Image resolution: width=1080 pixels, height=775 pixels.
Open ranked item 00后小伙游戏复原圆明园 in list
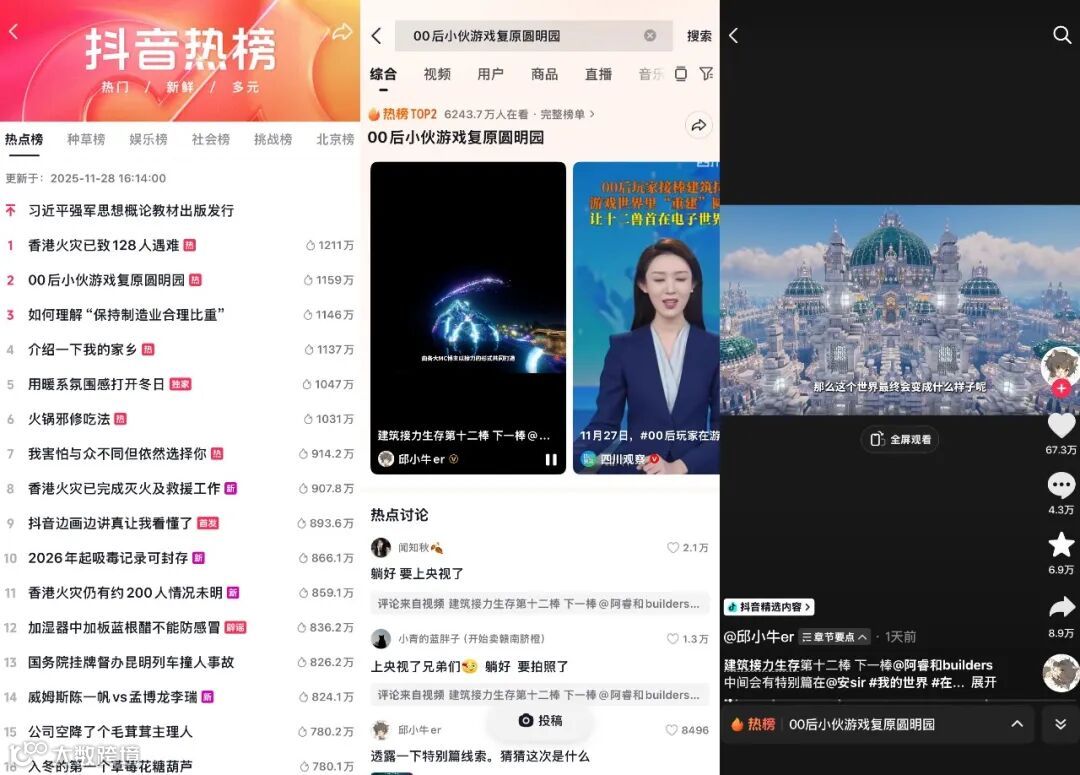(106, 280)
